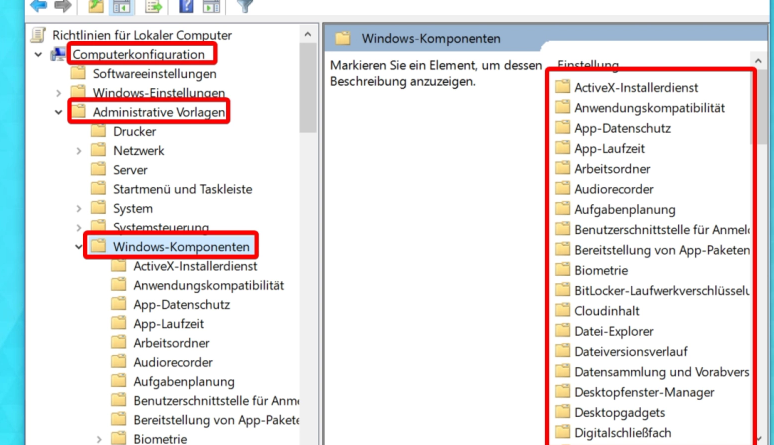Select Bereitstellung von App-Paketen in left tree

click(x=216, y=420)
